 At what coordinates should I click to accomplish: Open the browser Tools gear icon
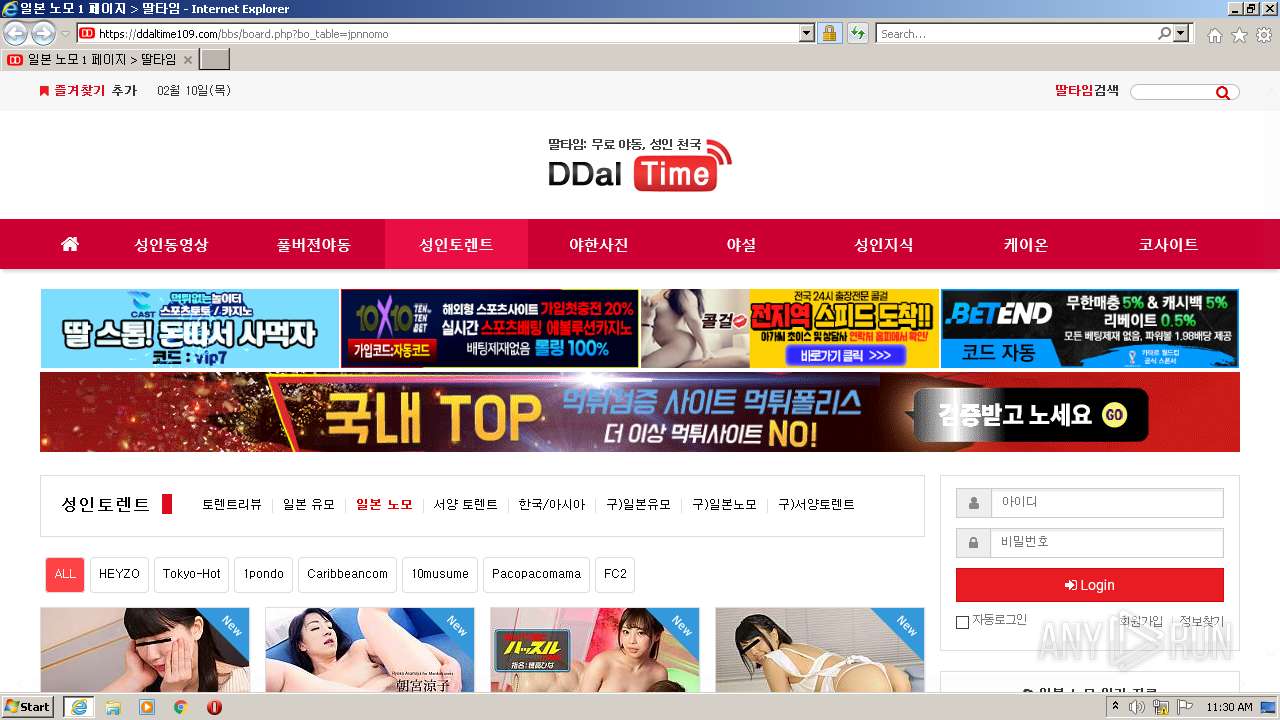tap(1264, 35)
